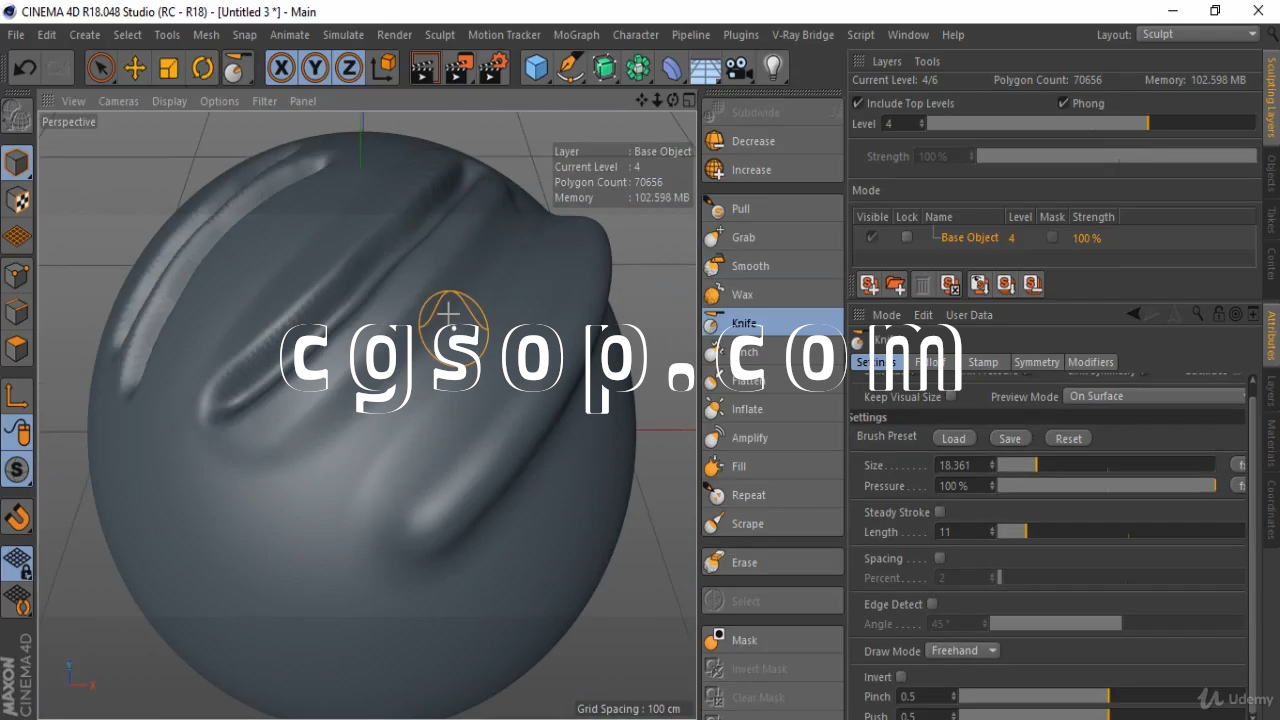1280x720 pixels.
Task: Enable Keep Visual Size checkbox
Action: click(951, 396)
